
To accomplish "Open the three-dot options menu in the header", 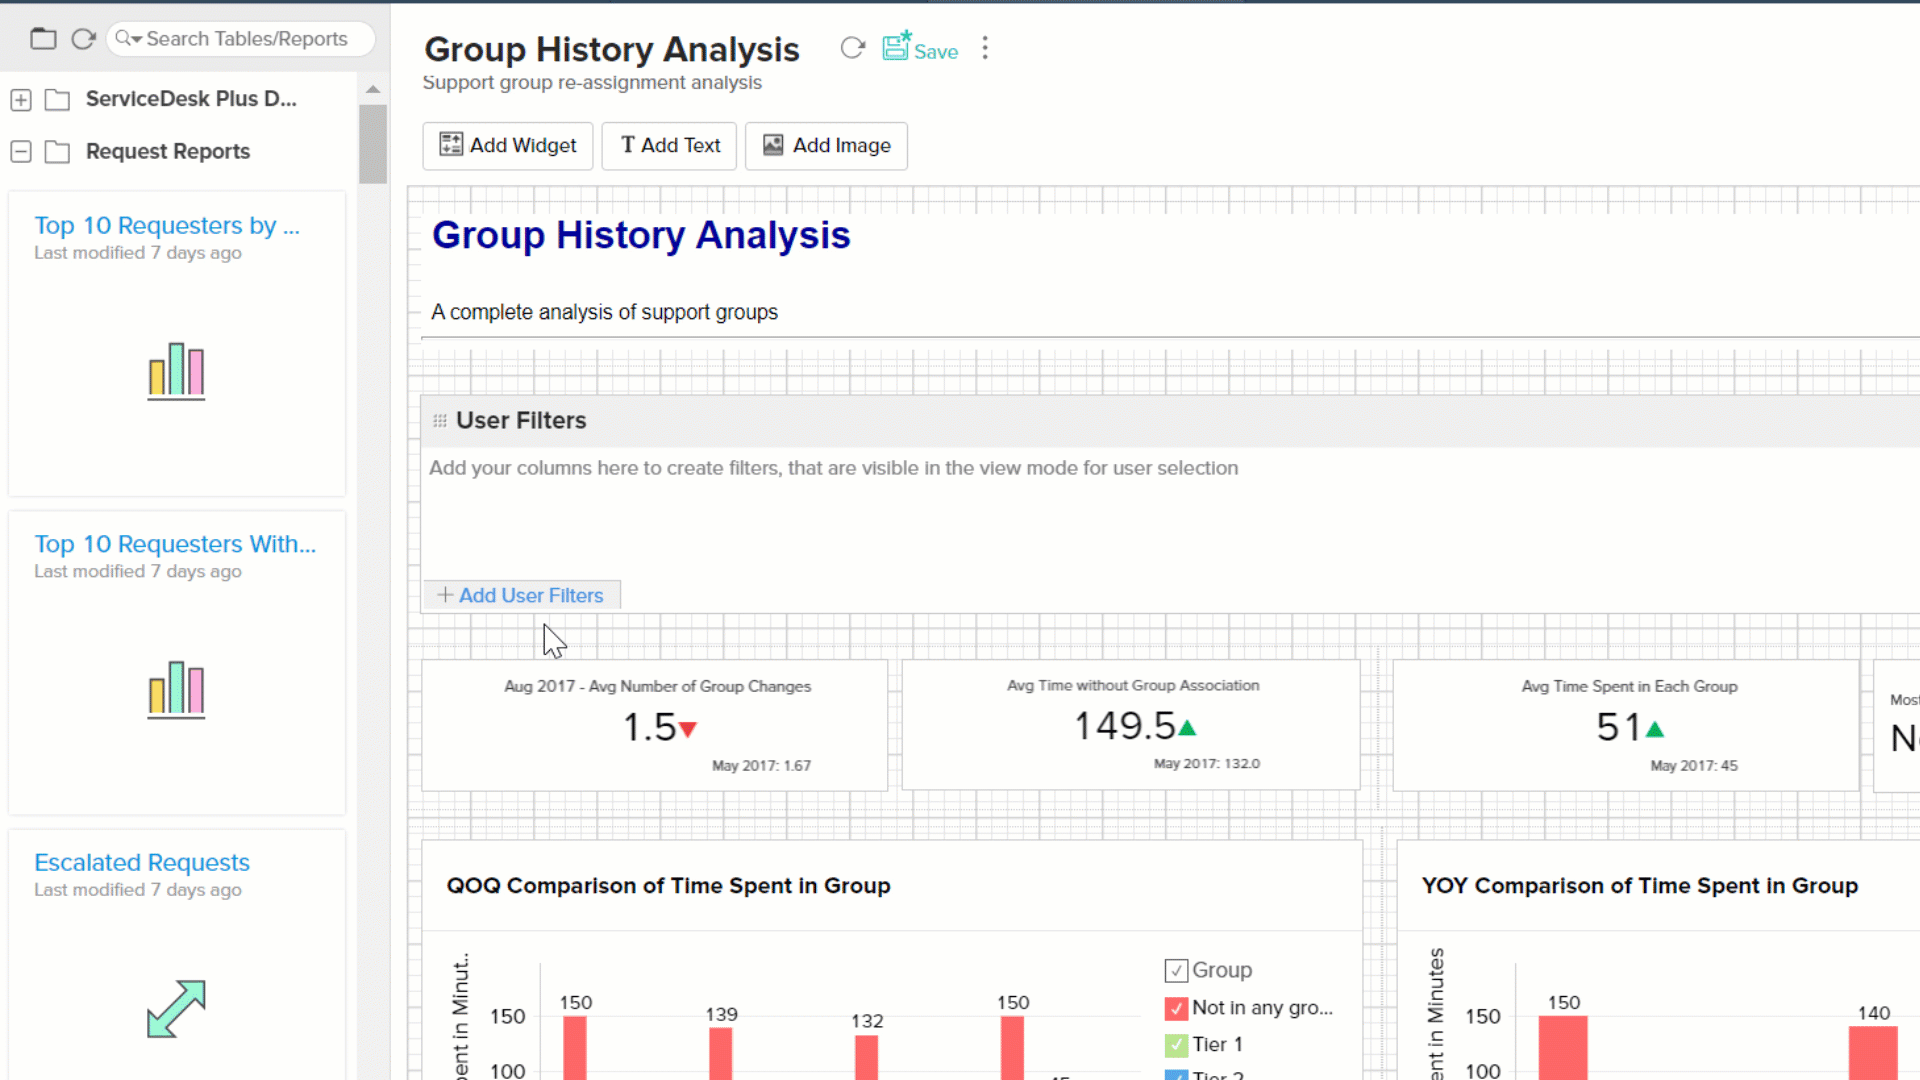I will click(x=985, y=47).
